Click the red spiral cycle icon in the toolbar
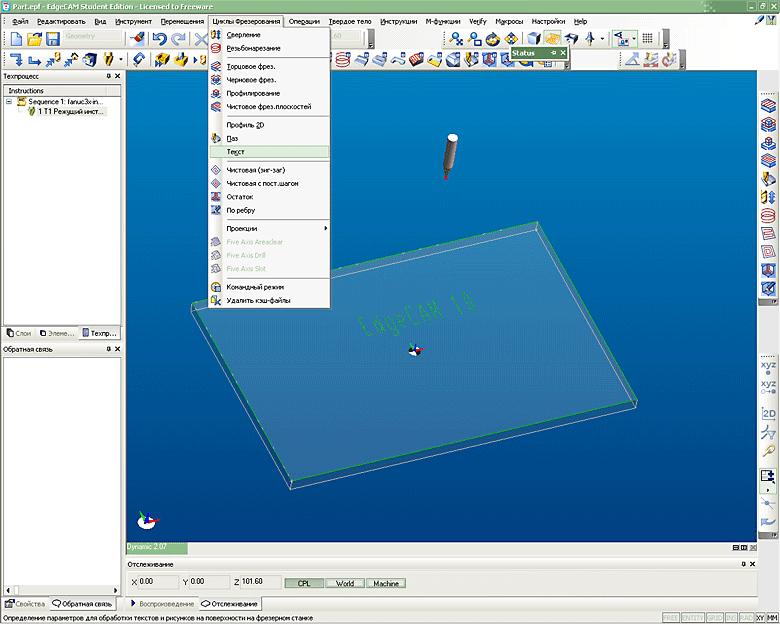780x624 pixels. [x=343, y=60]
